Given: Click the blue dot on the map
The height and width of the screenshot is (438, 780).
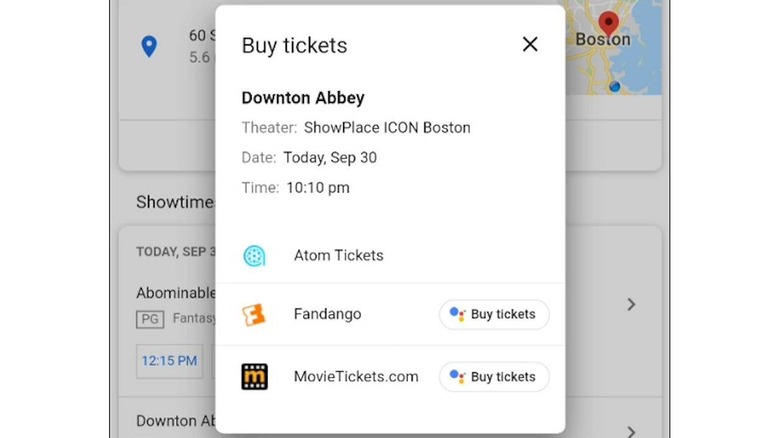Looking at the screenshot, I should (x=615, y=87).
